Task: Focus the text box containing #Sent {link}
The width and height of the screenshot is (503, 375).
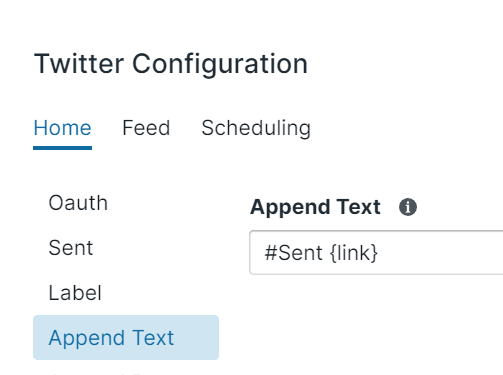Action: coord(376,252)
